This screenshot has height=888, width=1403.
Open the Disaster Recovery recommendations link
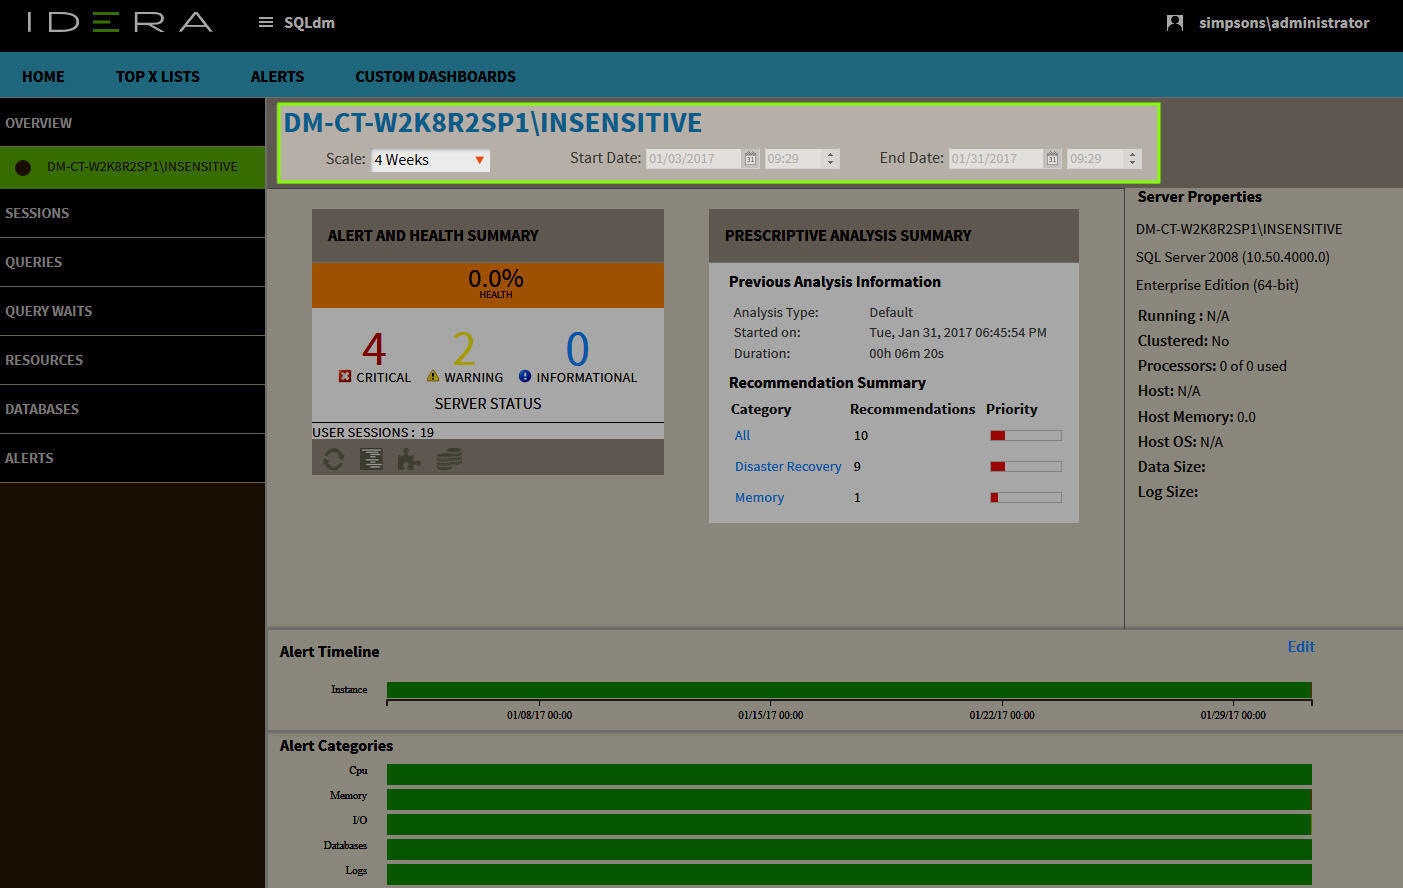pyautogui.click(x=788, y=467)
